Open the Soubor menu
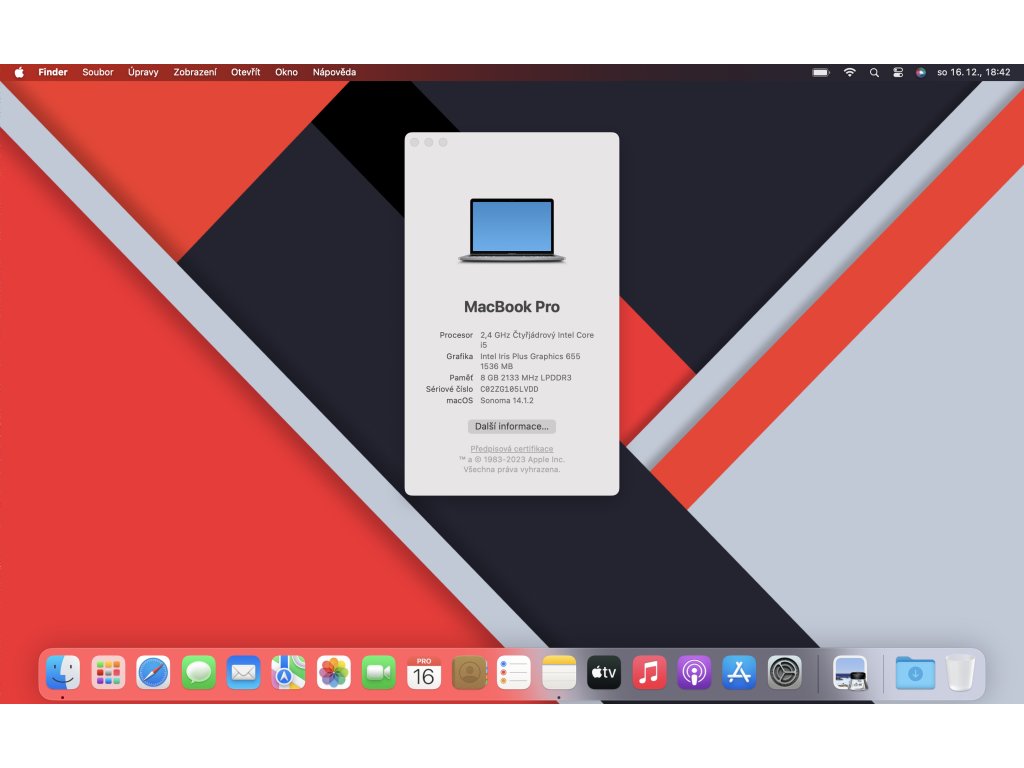This screenshot has width=1024, height=768. pyautogui.click(x=98, y=72)
